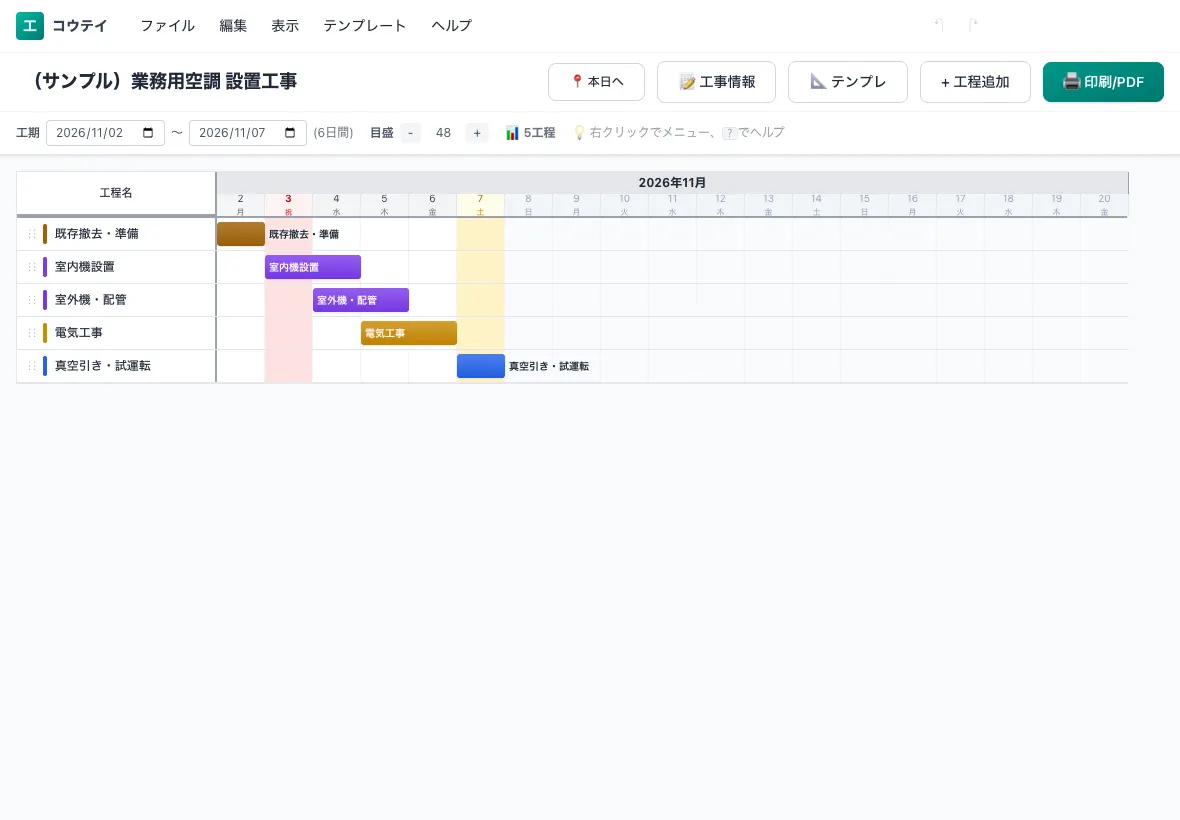Click blue color bar of 真空引き・試運転
1180x820 pixels.
pyautogui.click(x=45, y=366)
